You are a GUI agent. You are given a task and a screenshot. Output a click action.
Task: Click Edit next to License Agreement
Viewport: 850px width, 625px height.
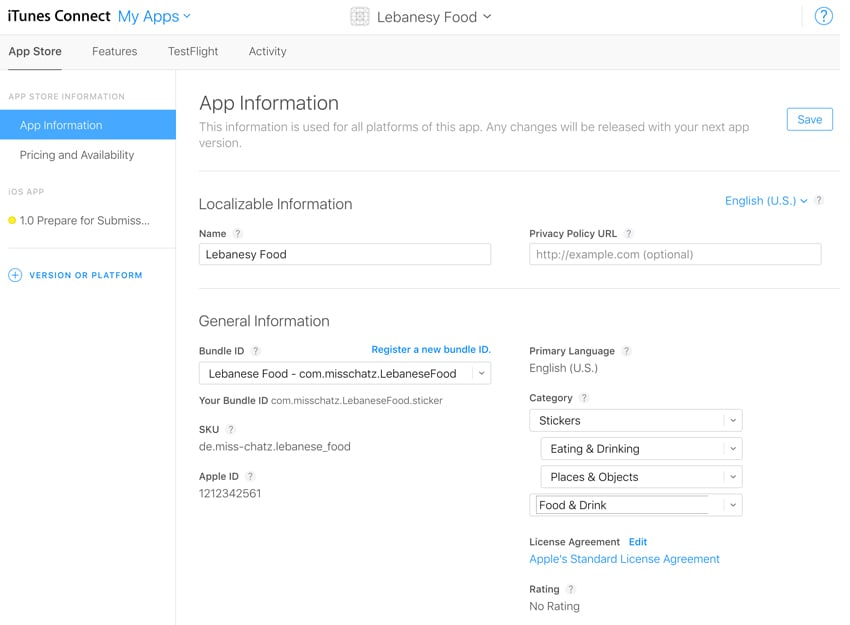(x=638, y=542)
